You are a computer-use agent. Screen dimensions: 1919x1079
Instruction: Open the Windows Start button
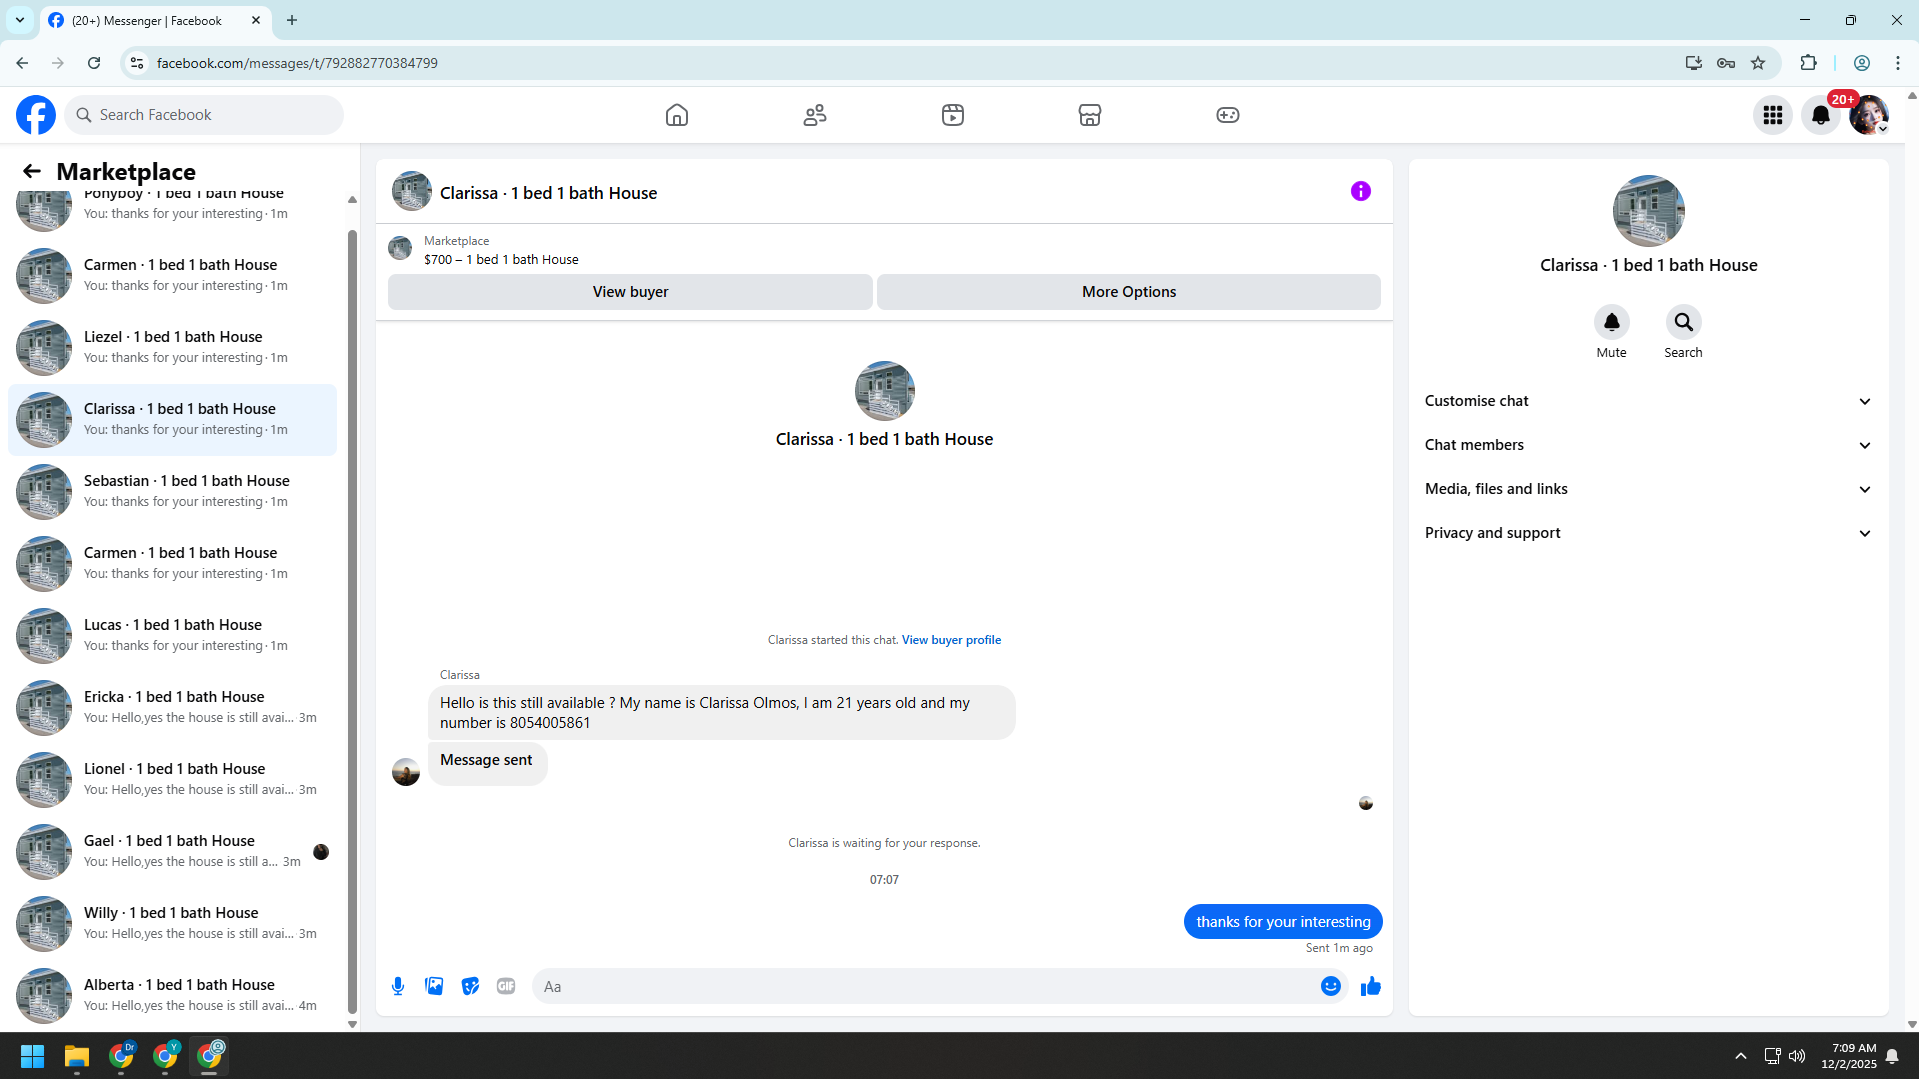pos(32,1056)
